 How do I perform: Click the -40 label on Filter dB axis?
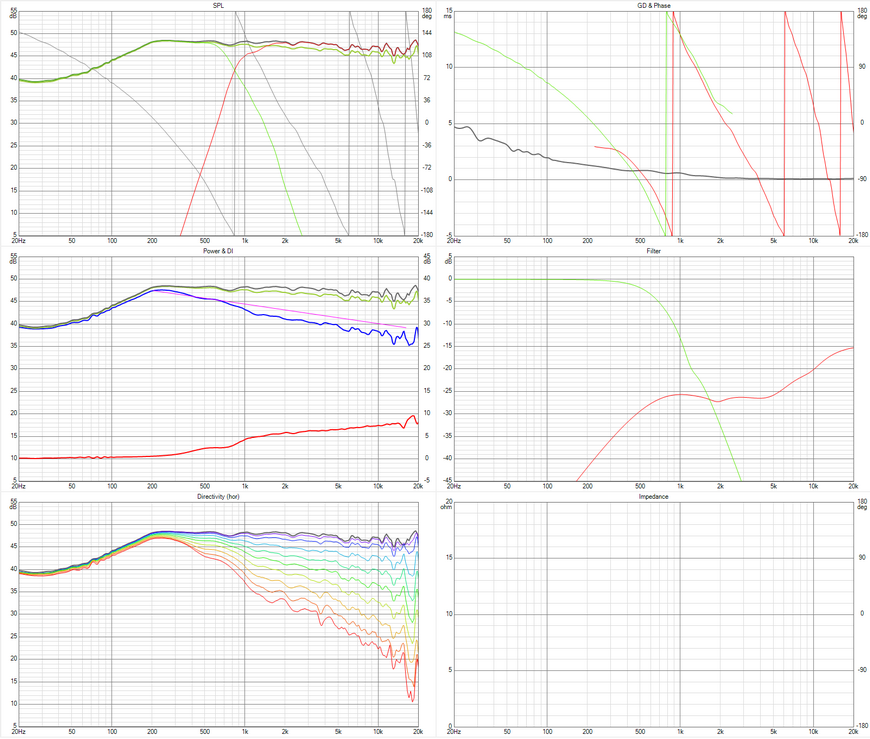447,459
